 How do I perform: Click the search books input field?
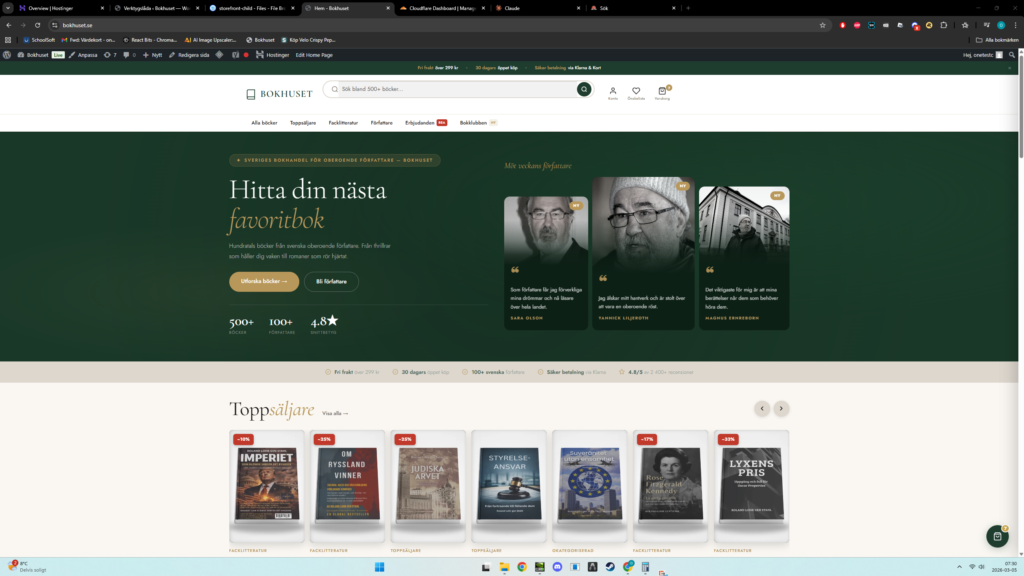click(x=455, y=89)
